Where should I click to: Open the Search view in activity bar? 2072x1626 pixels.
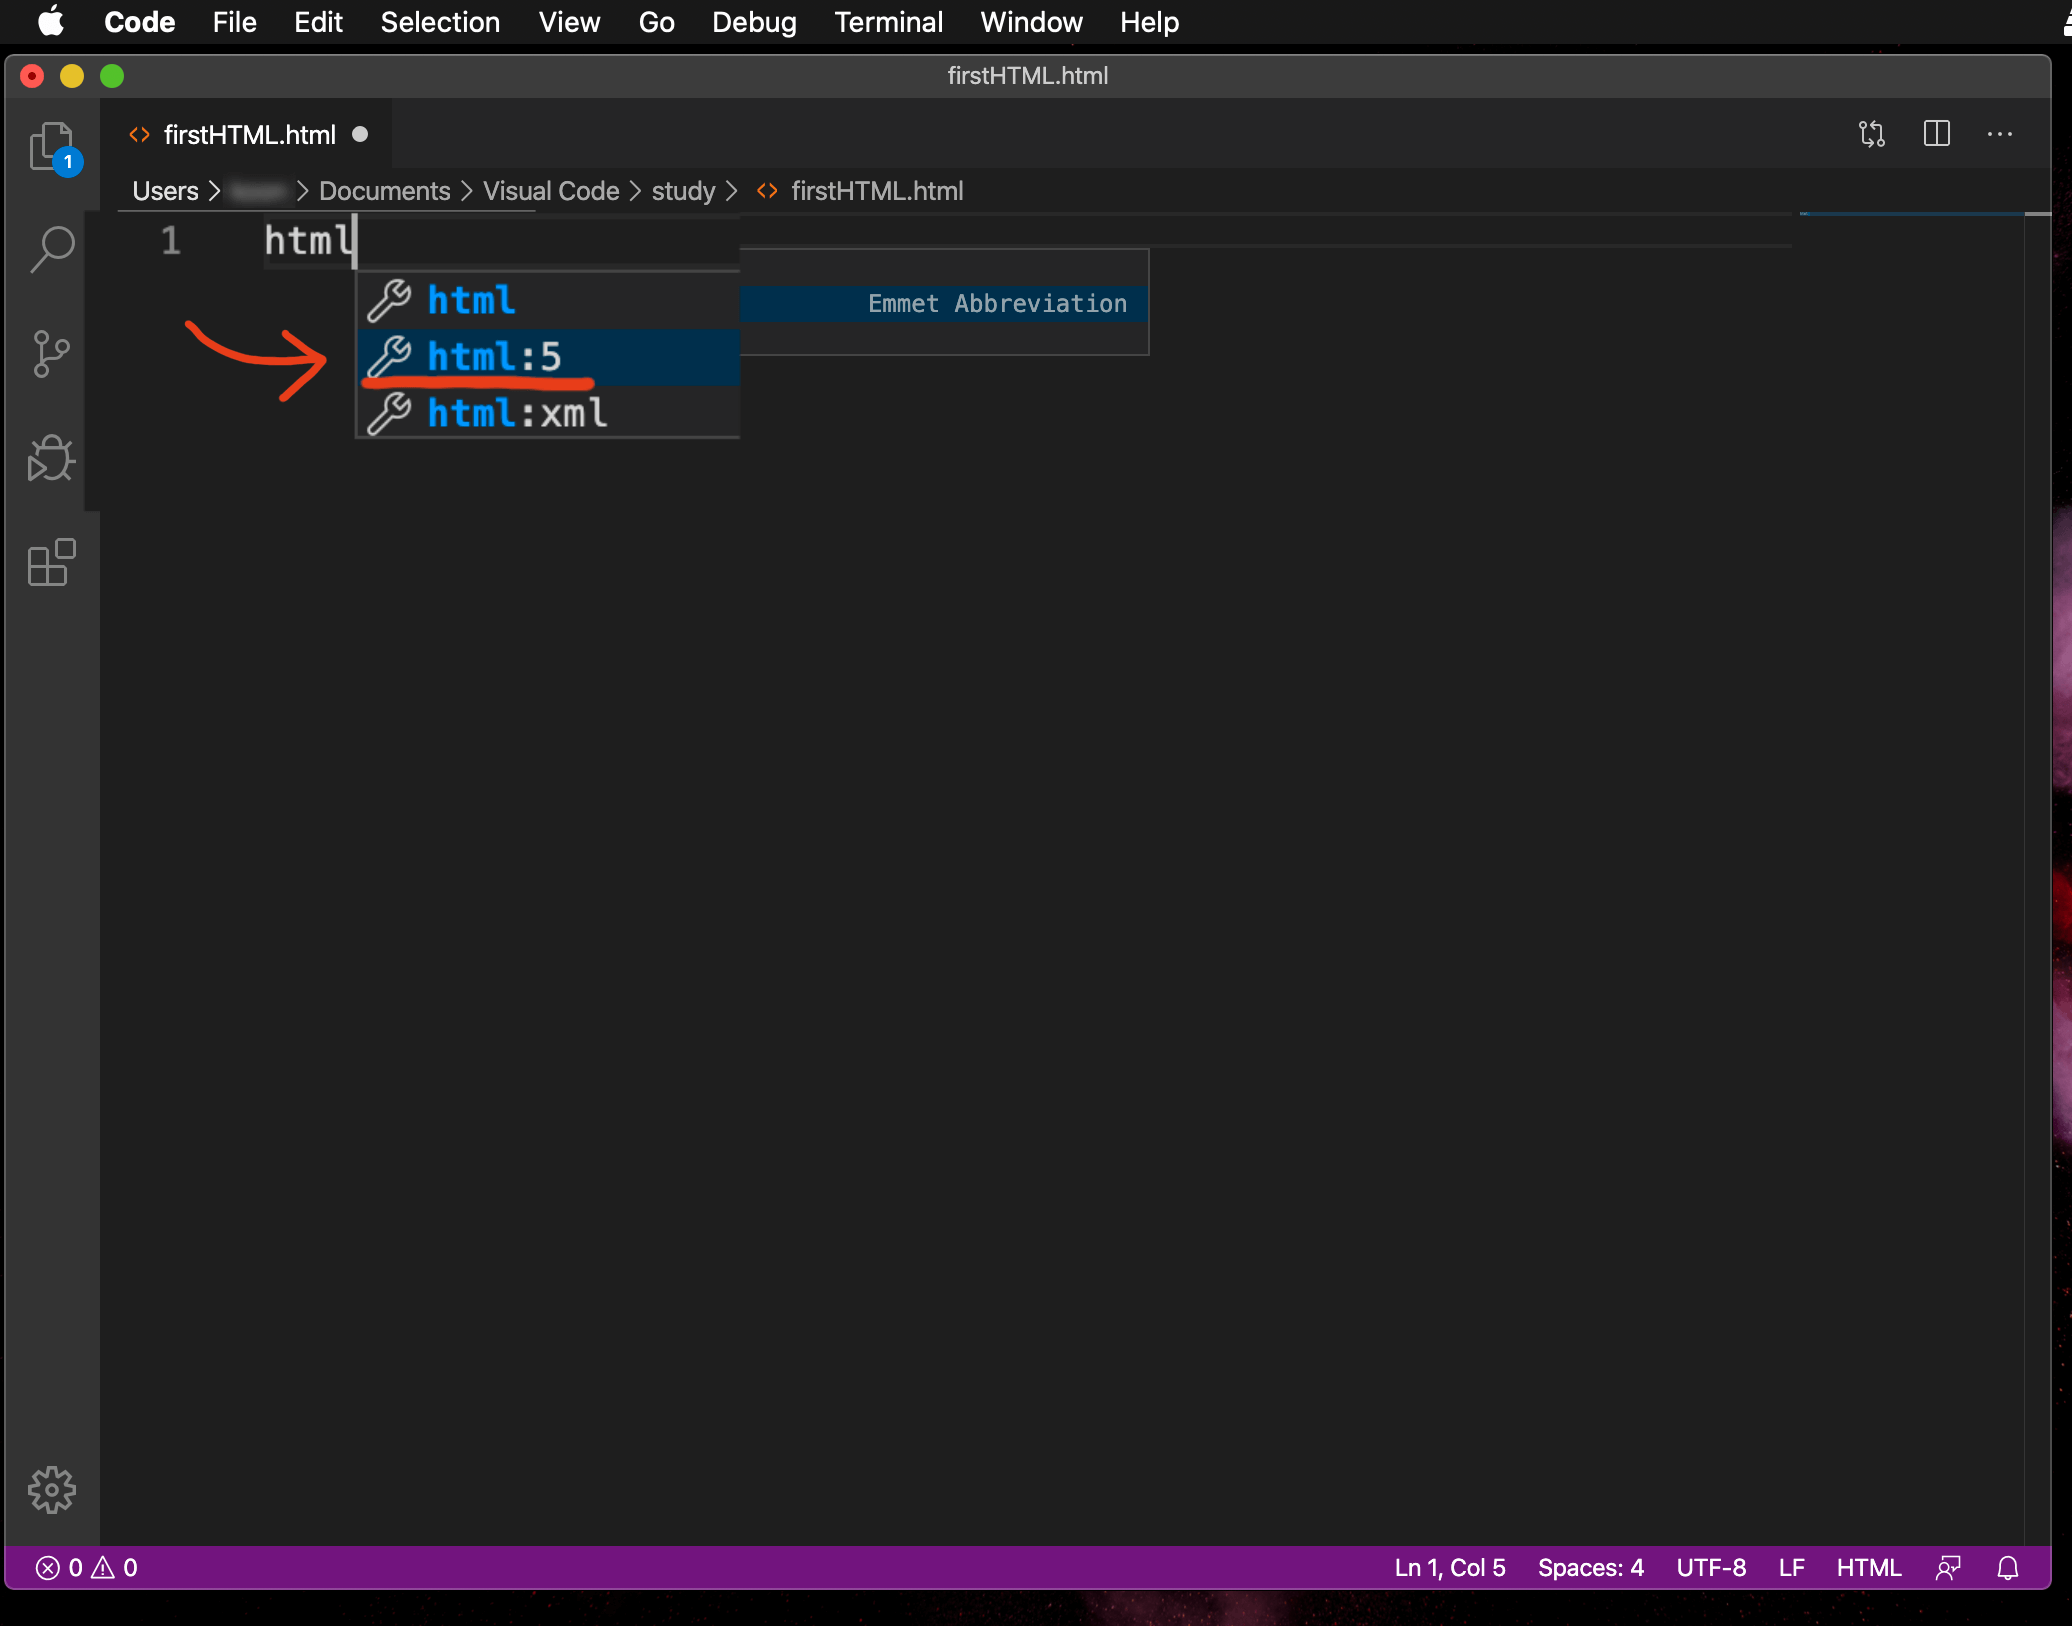pos(52,250)
